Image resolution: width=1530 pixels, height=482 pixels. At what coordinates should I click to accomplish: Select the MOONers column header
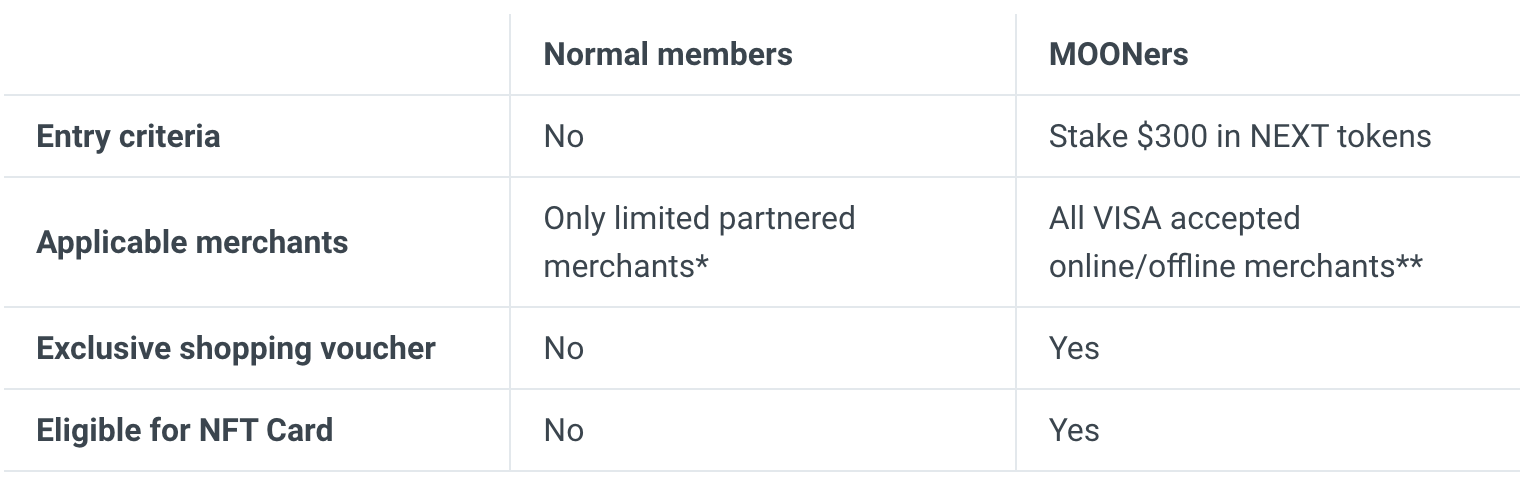pyautogui.click(x=1118, y=54)
